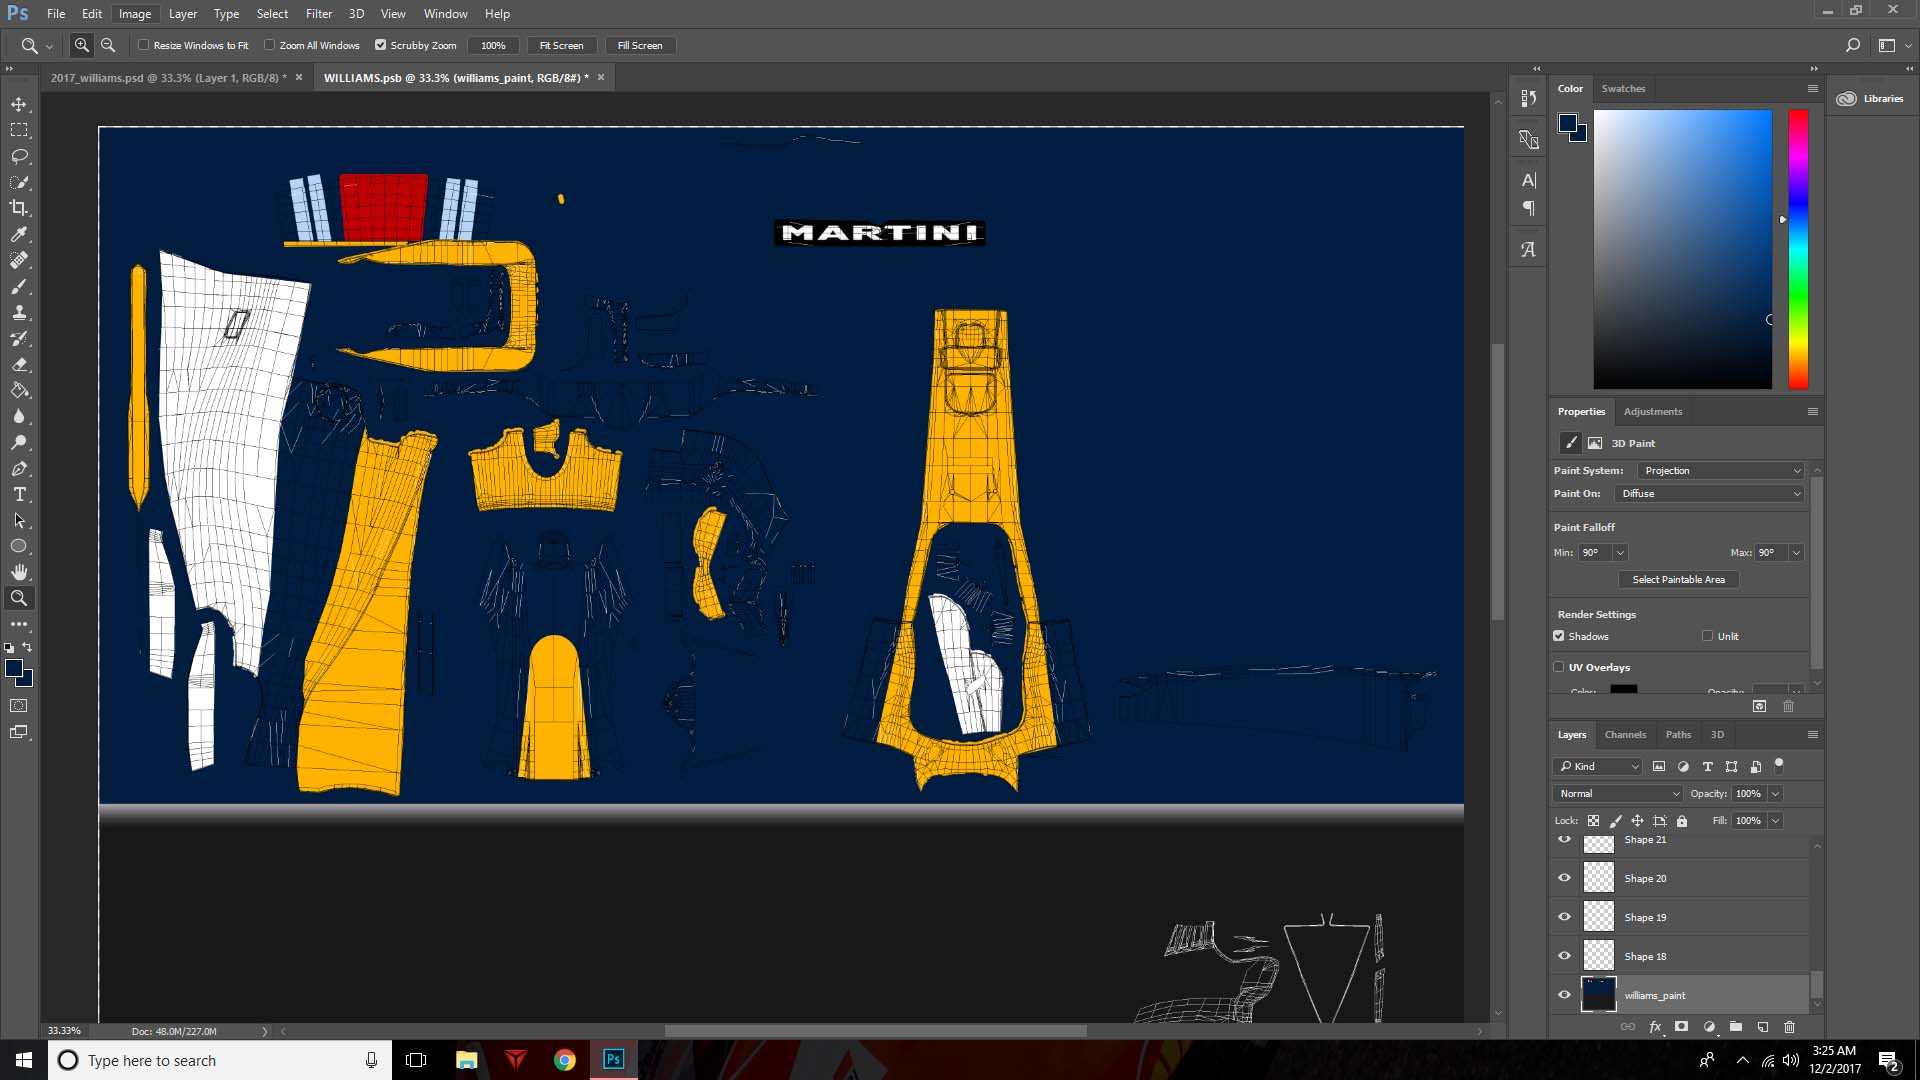
Task: Open the layer Opacity dropdown arrow
Action: point(1776,794)
